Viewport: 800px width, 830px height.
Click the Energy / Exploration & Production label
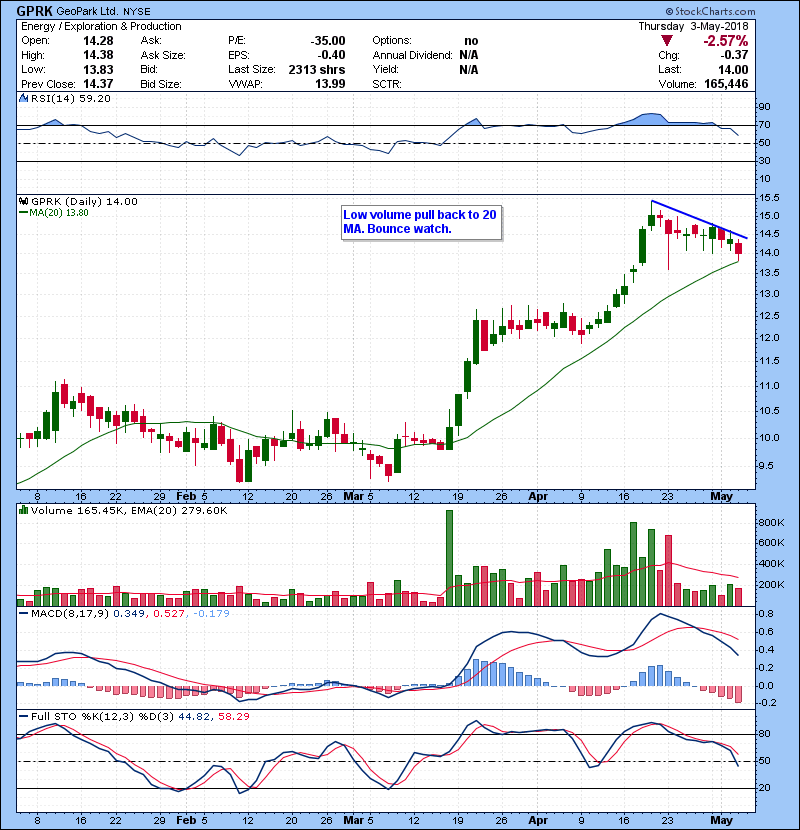[101, 26]
